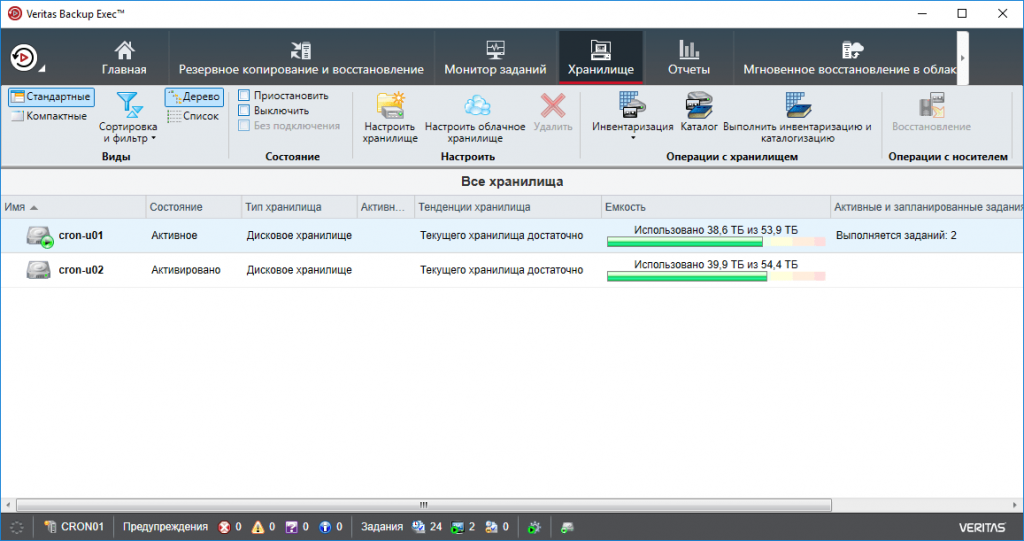Switch to Монитор заданий tab
The height and width of the screenshot is (541, 1024).
point(495,57)
